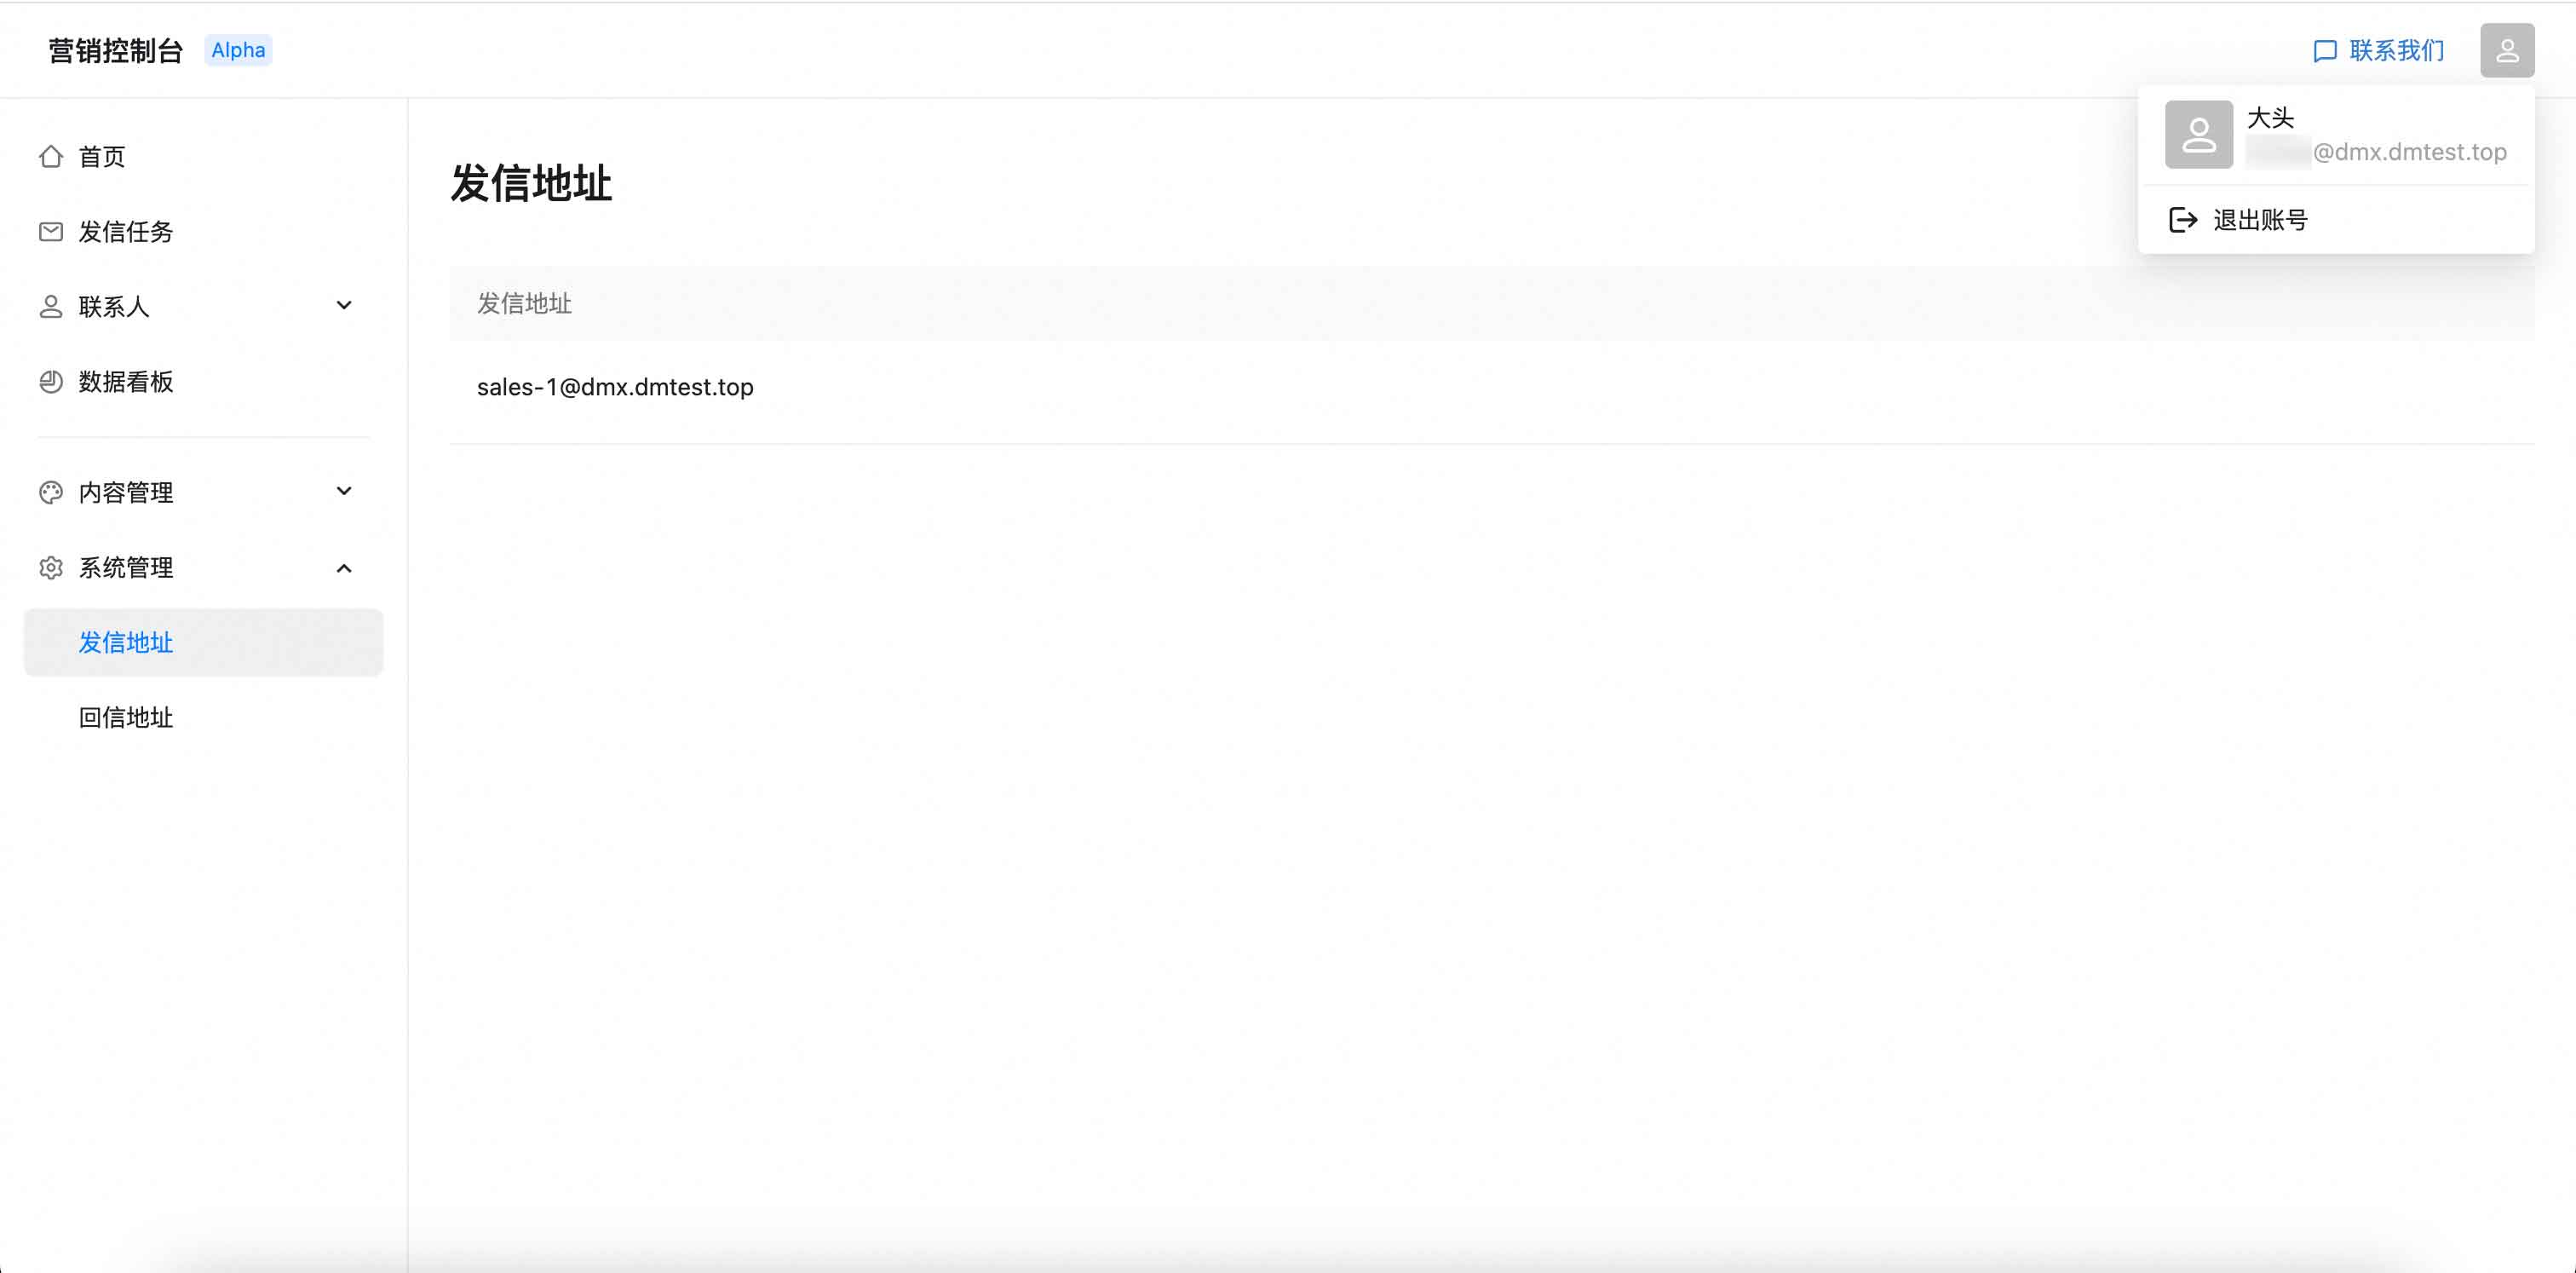The image size is (2576, 1273).
Task: Click the envelope icon beside 发信任务
Action: (x=51, y=232)
